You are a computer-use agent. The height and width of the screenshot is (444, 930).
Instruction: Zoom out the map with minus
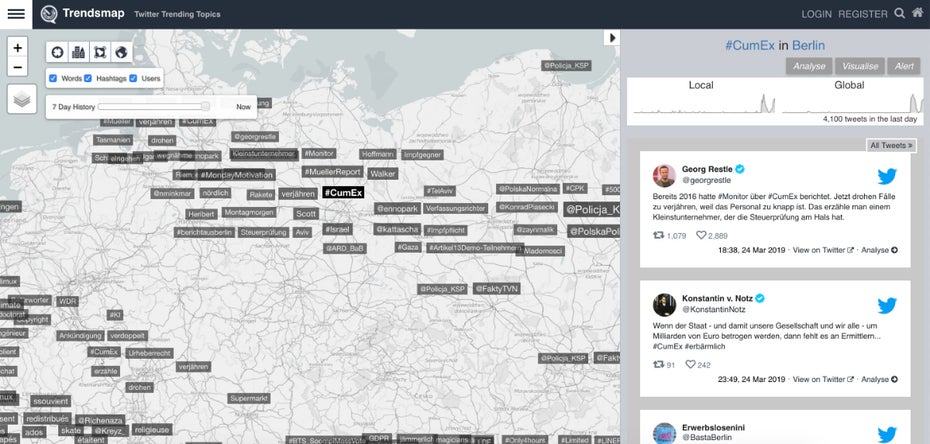point(17,67)
